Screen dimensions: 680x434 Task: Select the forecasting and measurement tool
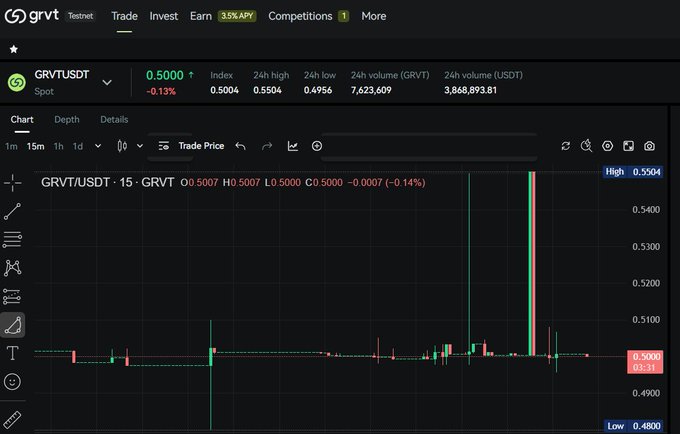[12, 297]
